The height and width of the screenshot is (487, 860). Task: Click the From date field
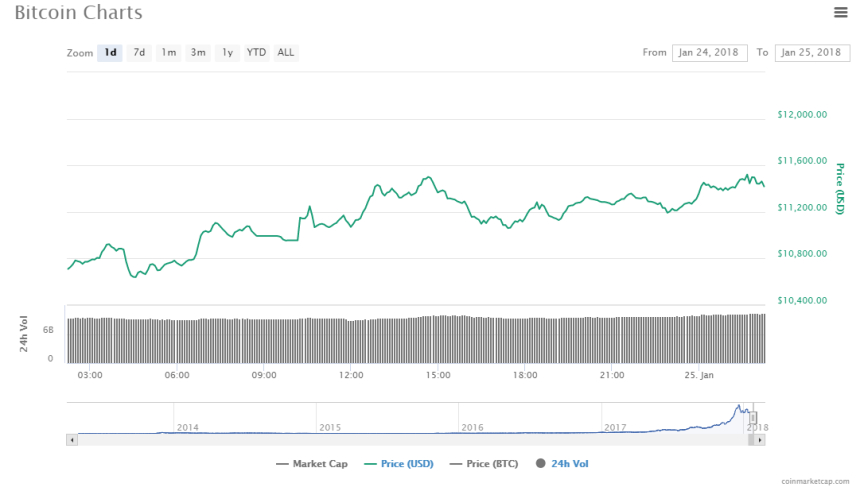pos(709,53)
